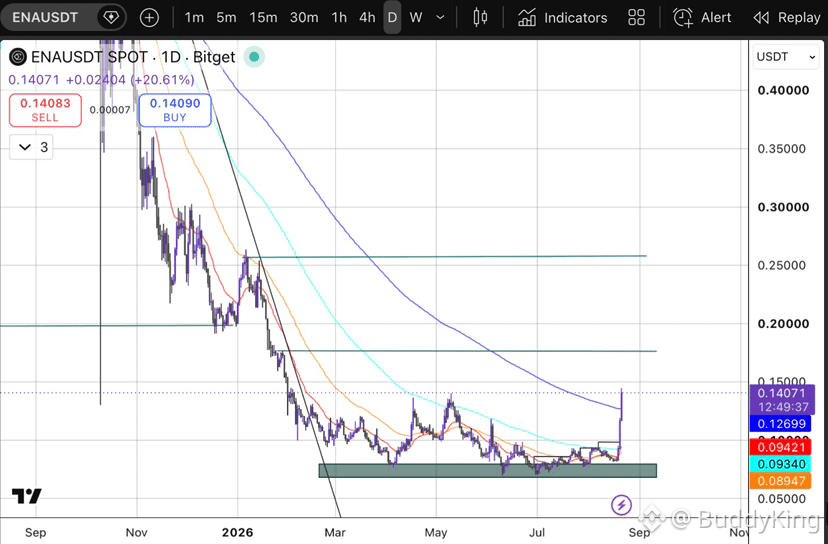Open the indicator templates grid icon
This screenshot has width=828, height=544.
tap(636, 18)
